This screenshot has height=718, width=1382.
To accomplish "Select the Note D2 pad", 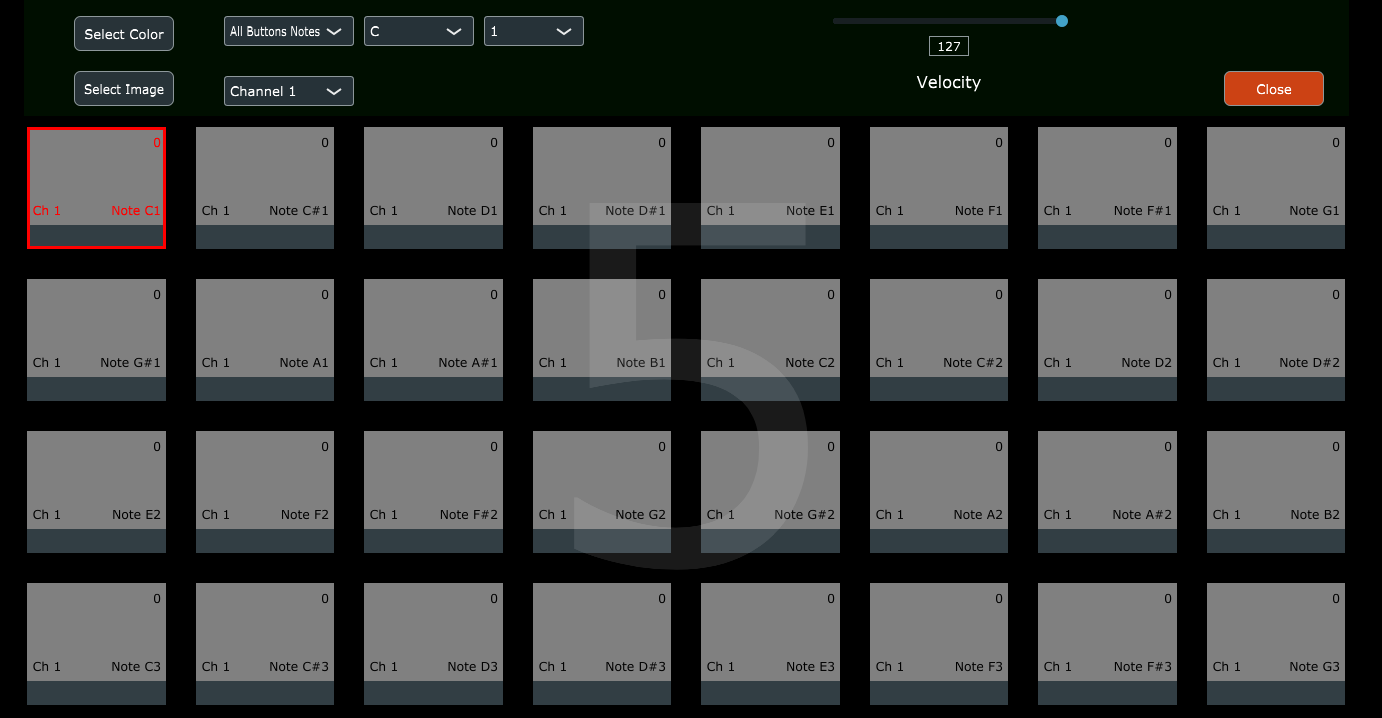I will pos(1107,340).
